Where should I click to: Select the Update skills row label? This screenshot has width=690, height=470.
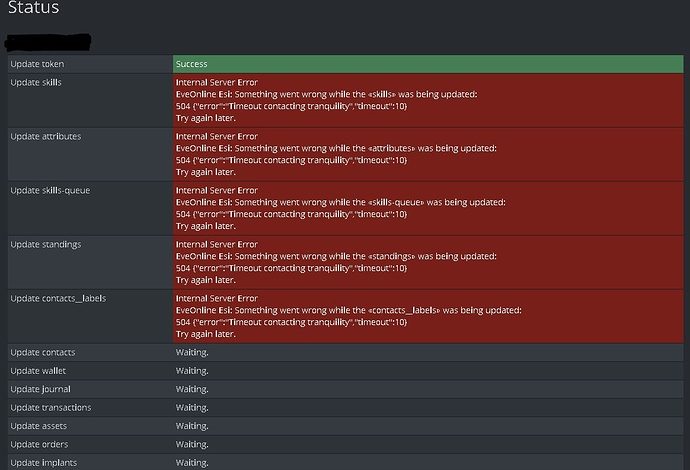(x=36, y=82)
